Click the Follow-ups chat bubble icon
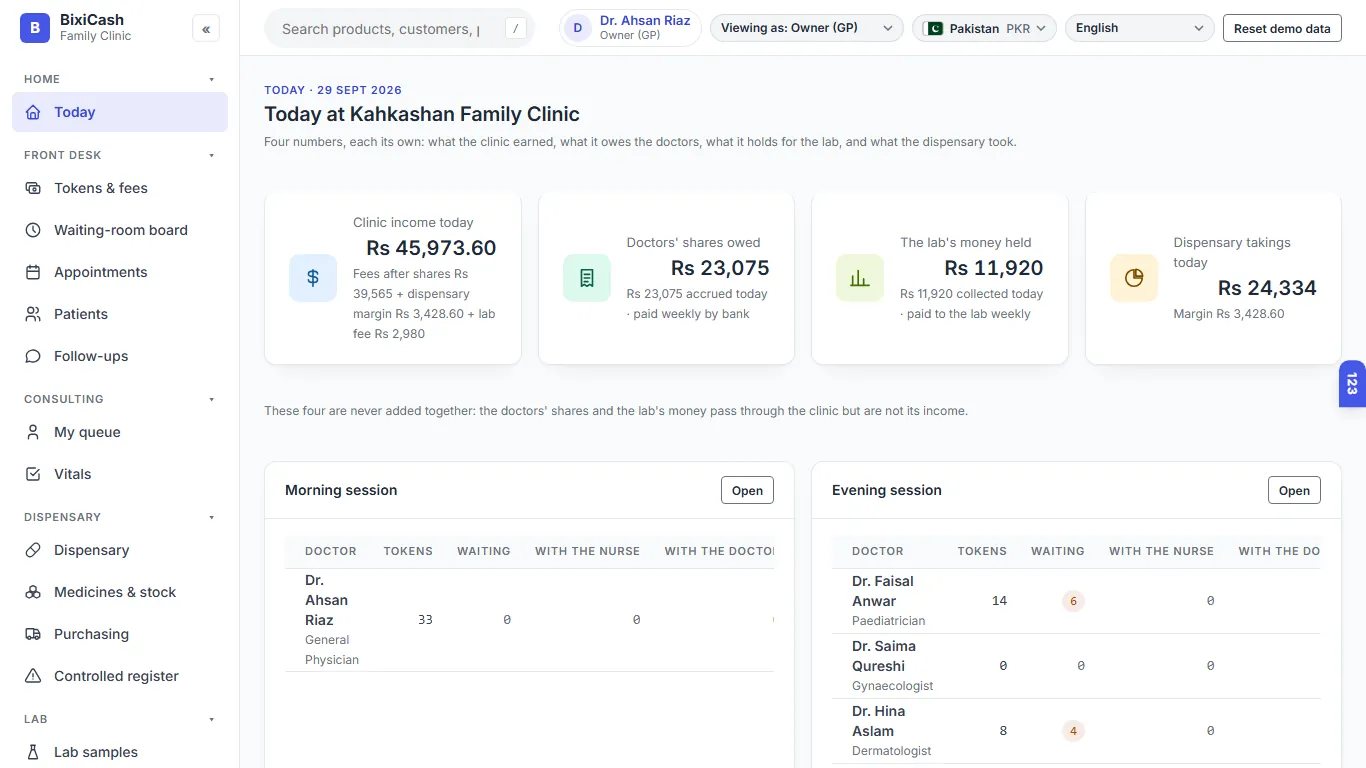This screenshot has width=1366, height=768. (33, 356)
